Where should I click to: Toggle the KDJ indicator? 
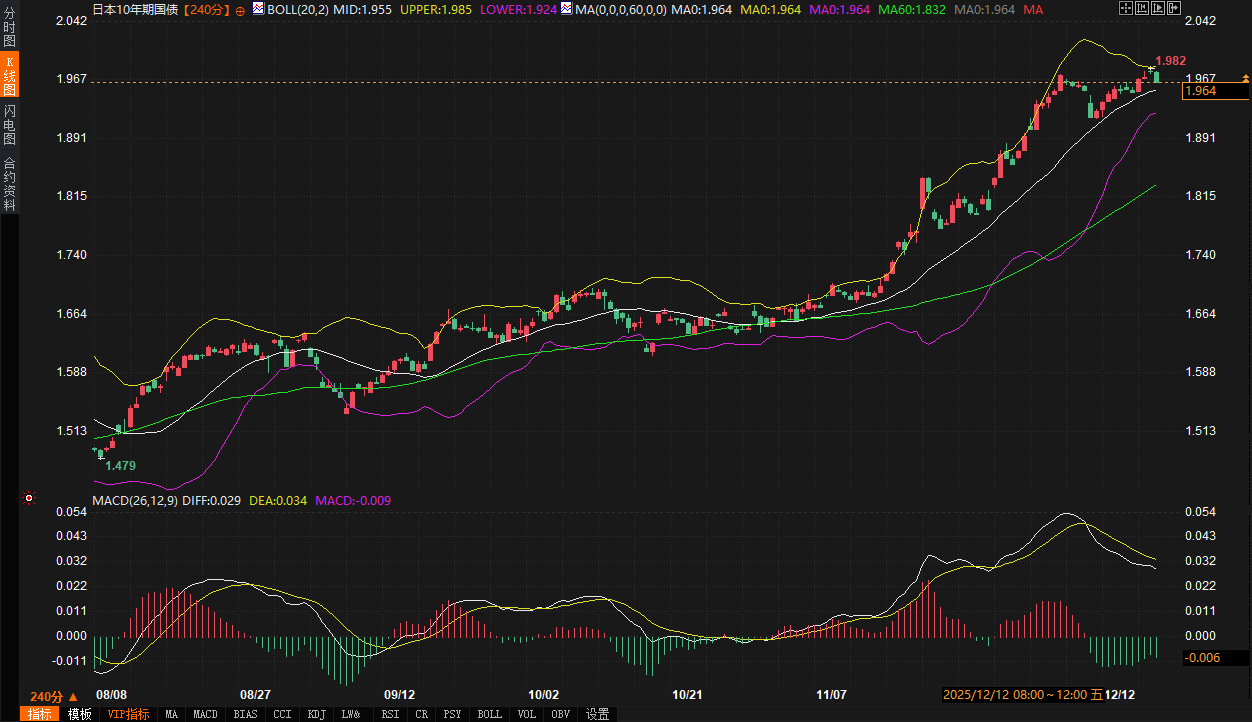click(x=317, y=714)
